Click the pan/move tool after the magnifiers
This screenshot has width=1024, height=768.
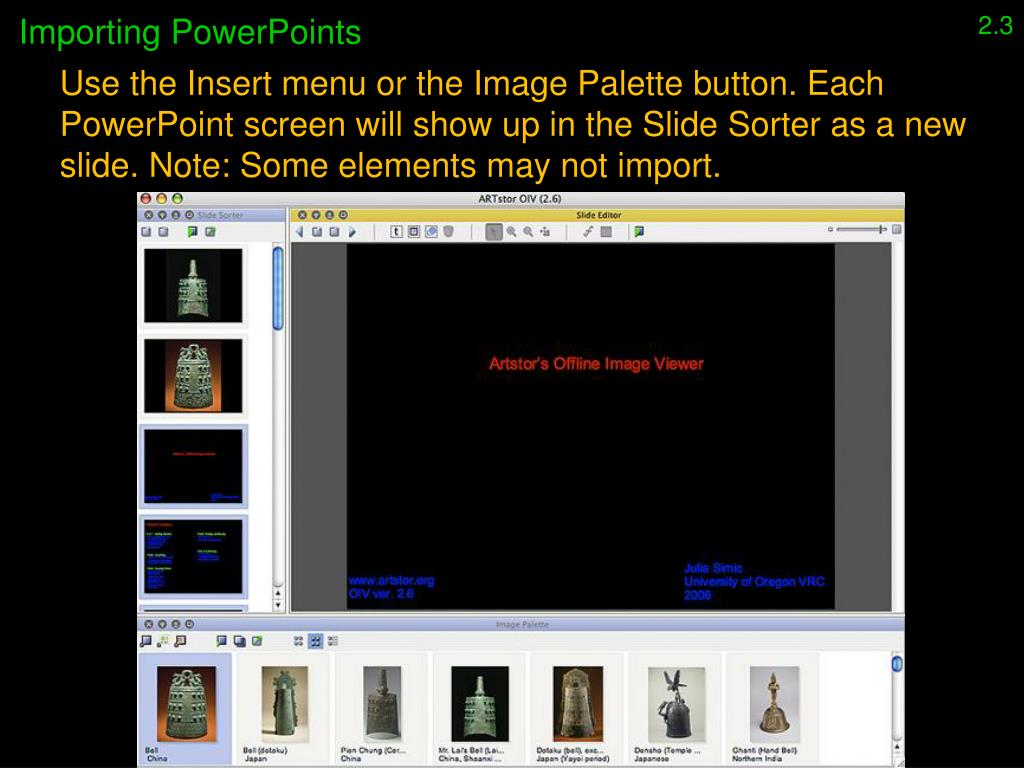[545, 232]
